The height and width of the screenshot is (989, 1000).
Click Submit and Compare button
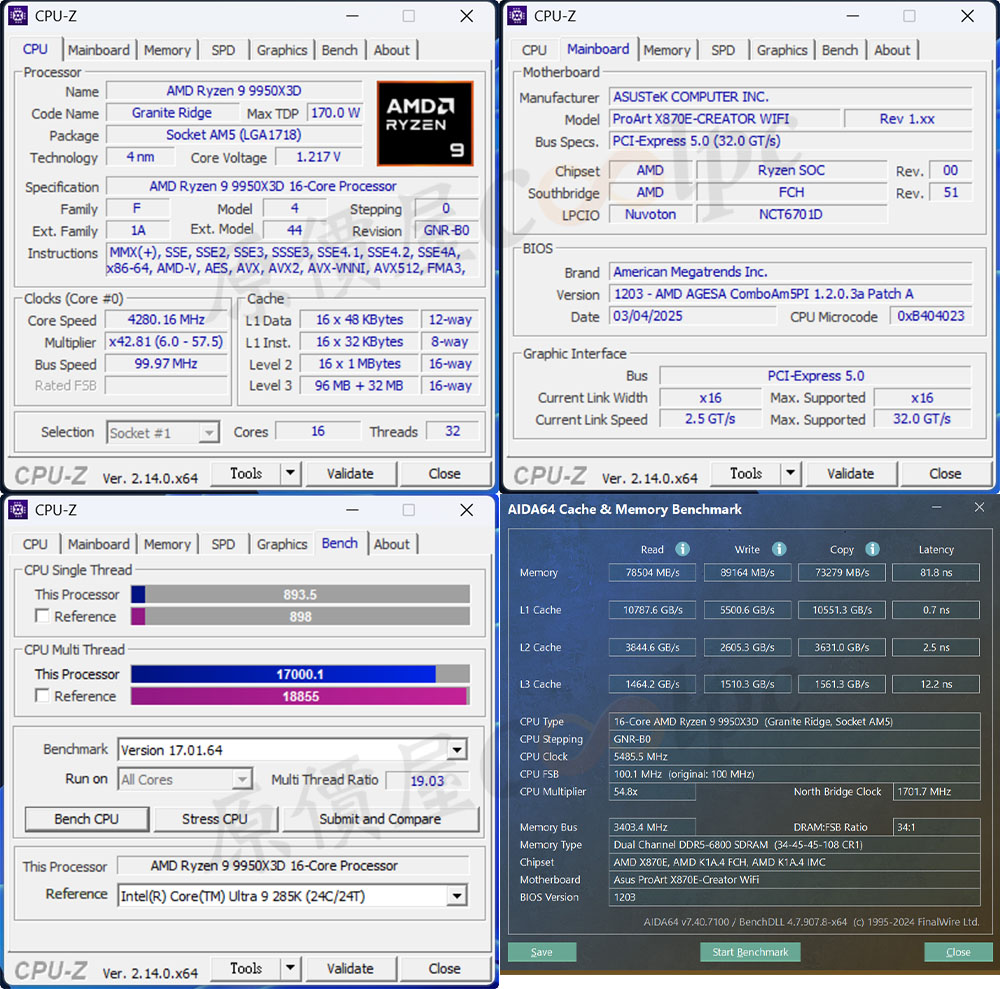[380, 819]
